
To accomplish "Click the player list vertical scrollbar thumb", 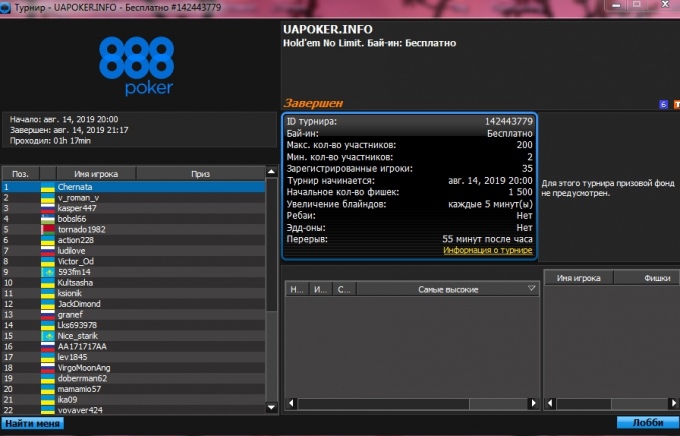I will click(x=271, y=244).
